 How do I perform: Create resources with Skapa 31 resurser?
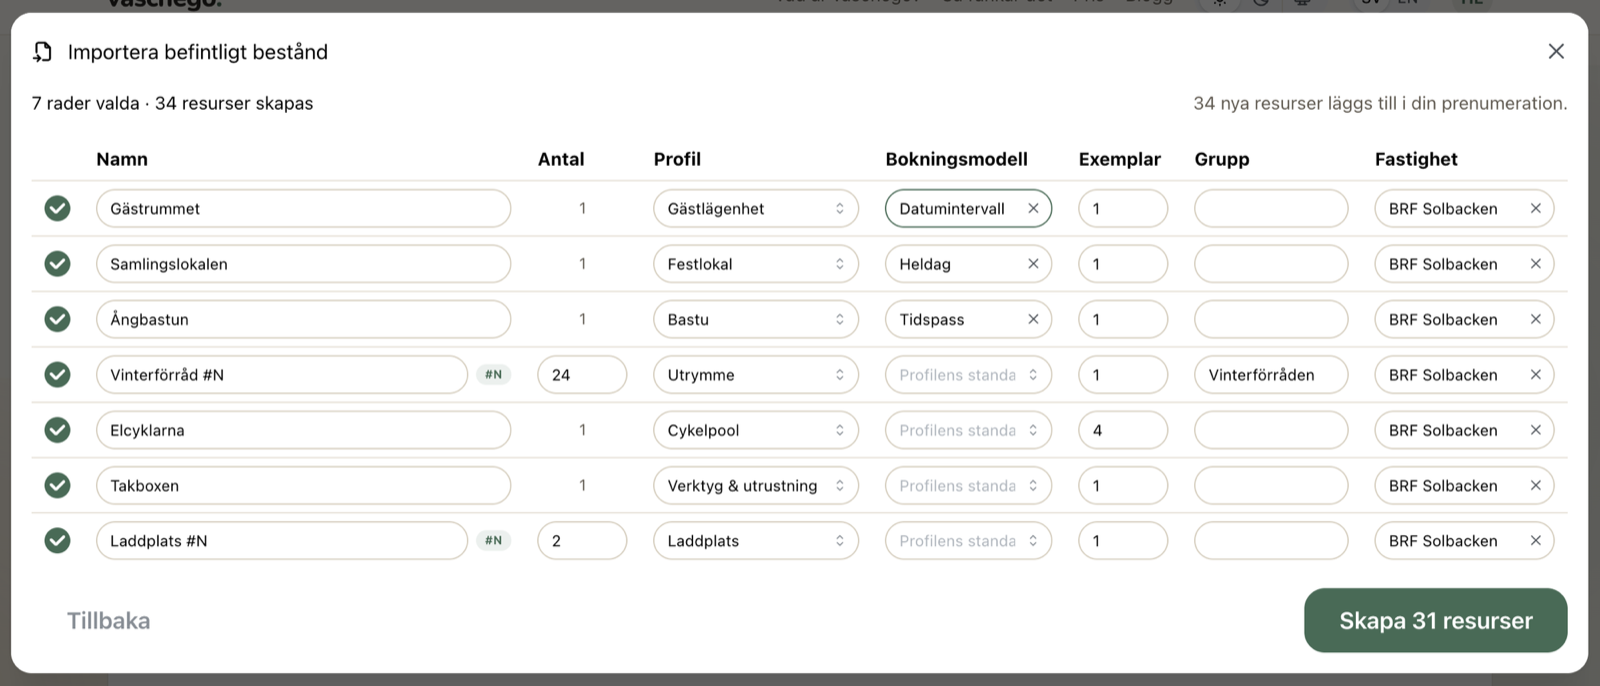pos(1436,621)
